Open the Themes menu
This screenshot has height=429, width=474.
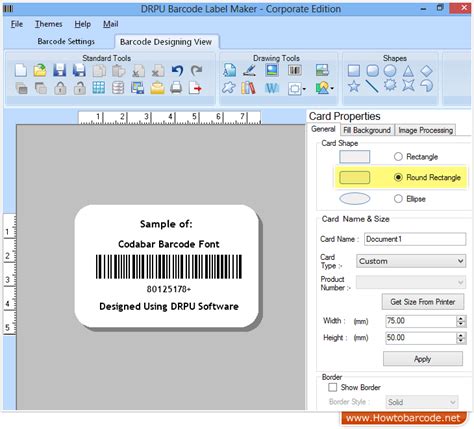pyautogui.click(x=49, y=24)
